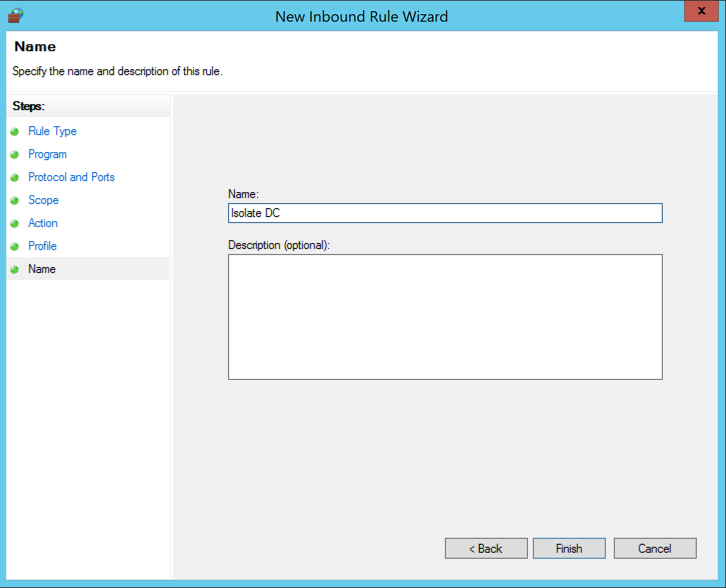Go to the Rule Type step
The width and height of the screenshot is (726, 588).
pos(52,131)
